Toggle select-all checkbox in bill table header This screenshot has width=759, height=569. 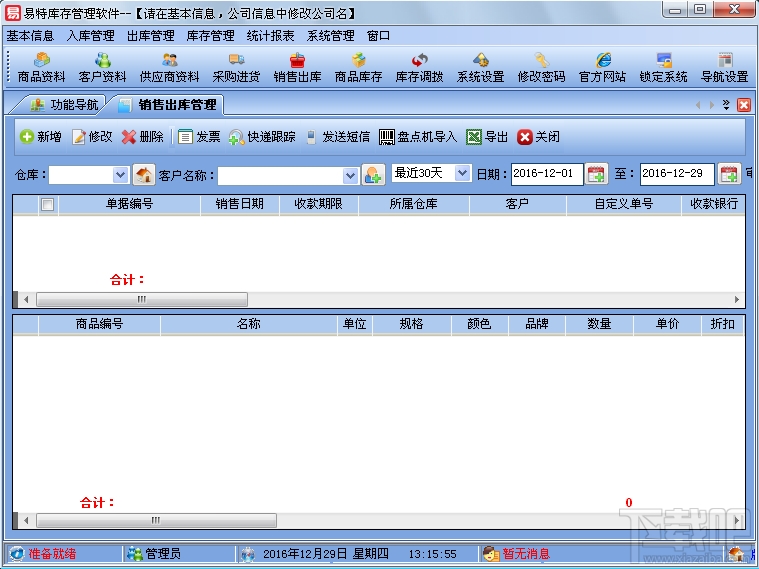coord(47,205)
